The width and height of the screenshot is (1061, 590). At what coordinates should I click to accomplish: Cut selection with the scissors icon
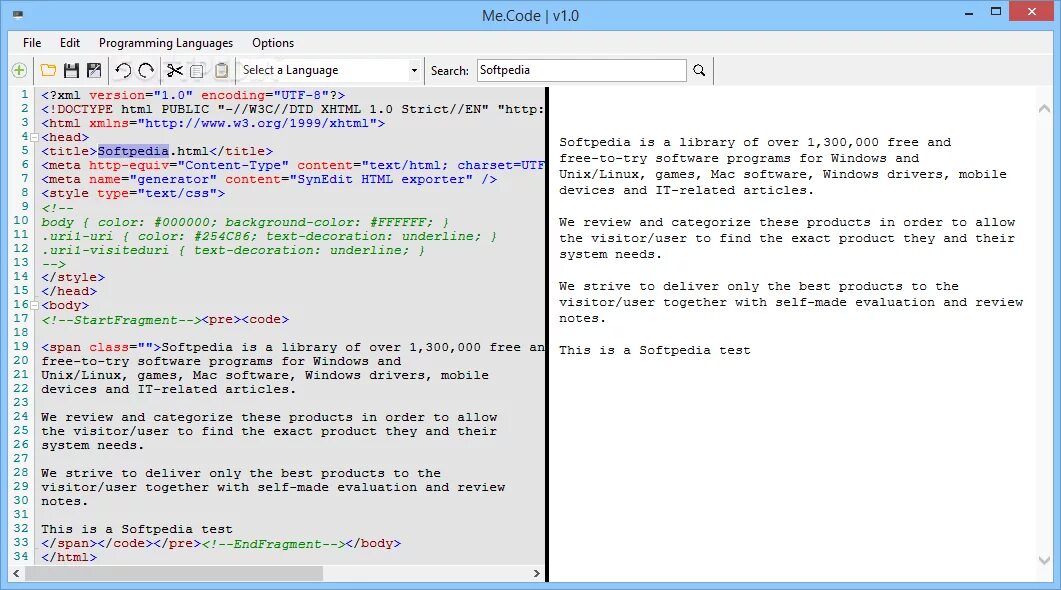[x=175, y=70]
